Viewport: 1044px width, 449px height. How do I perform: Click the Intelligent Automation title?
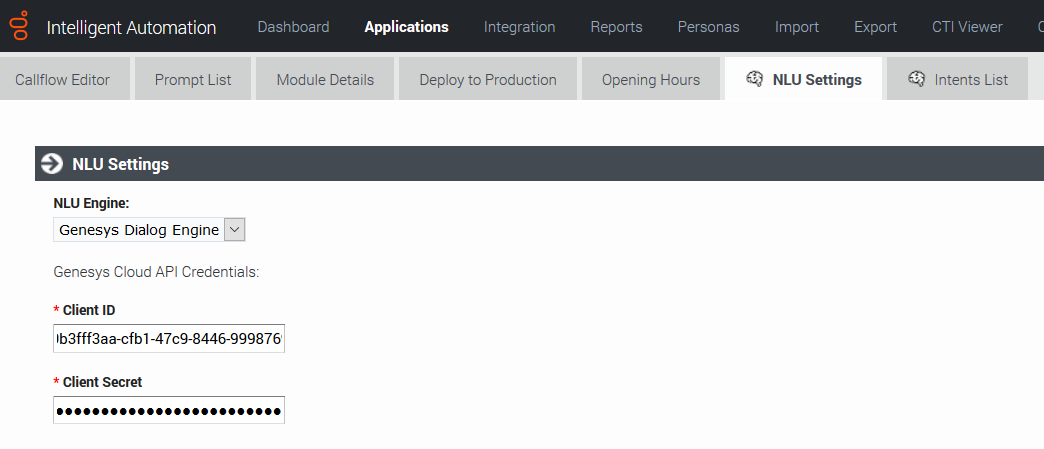pos(132,27)
